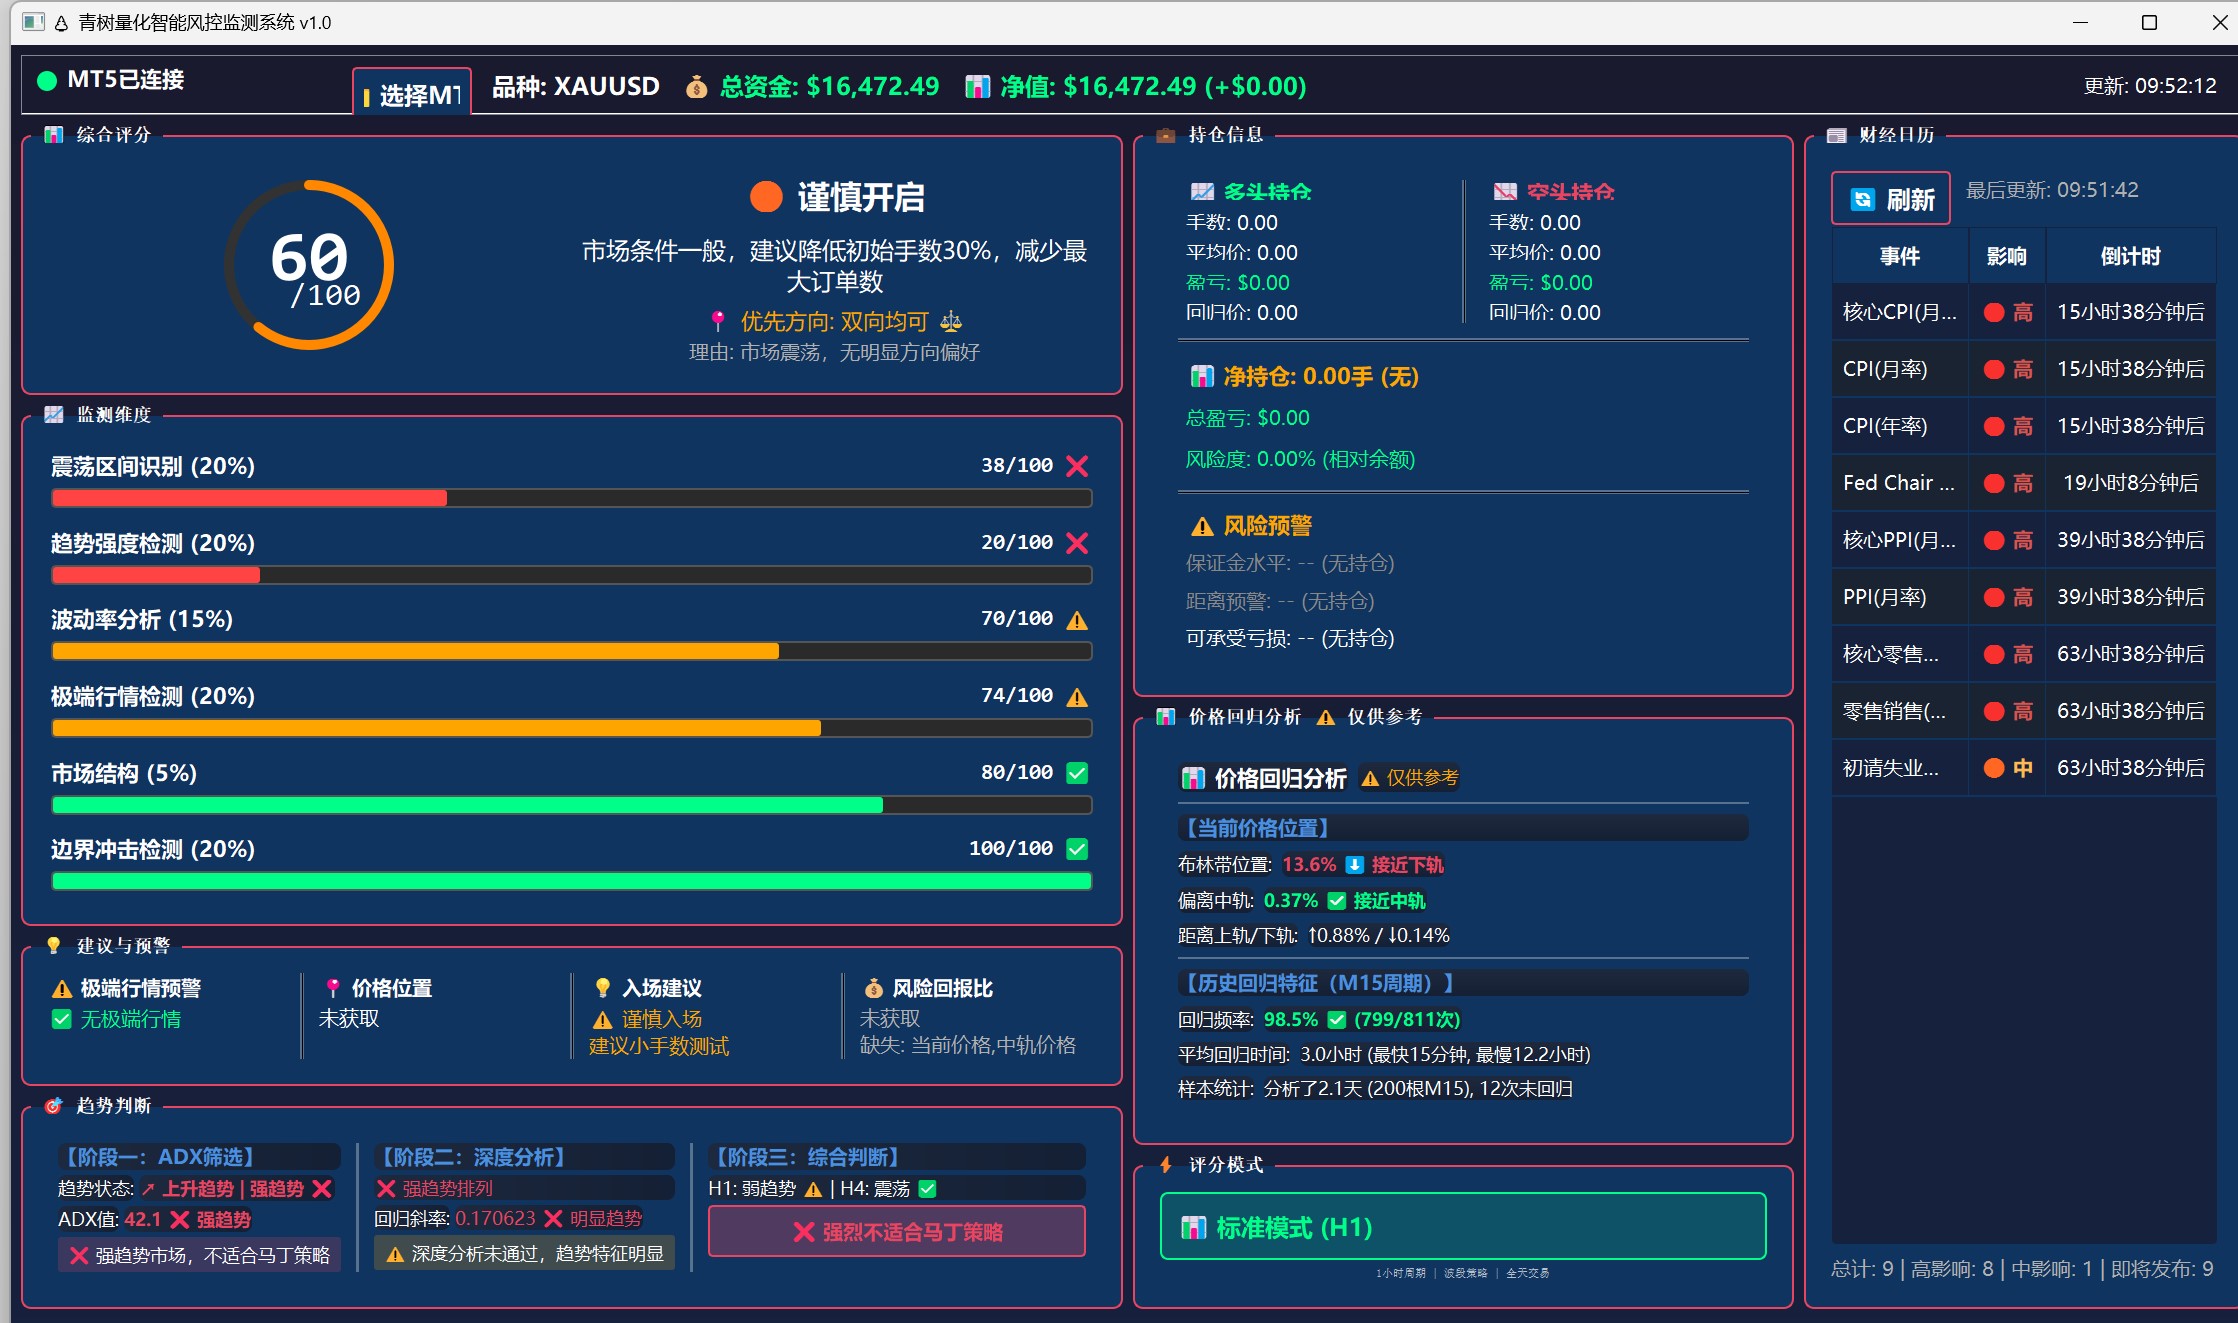Click the red X icon on 震荡区间识别 row
This screenshot has width=2238, height=1323.
(1077, 466)
